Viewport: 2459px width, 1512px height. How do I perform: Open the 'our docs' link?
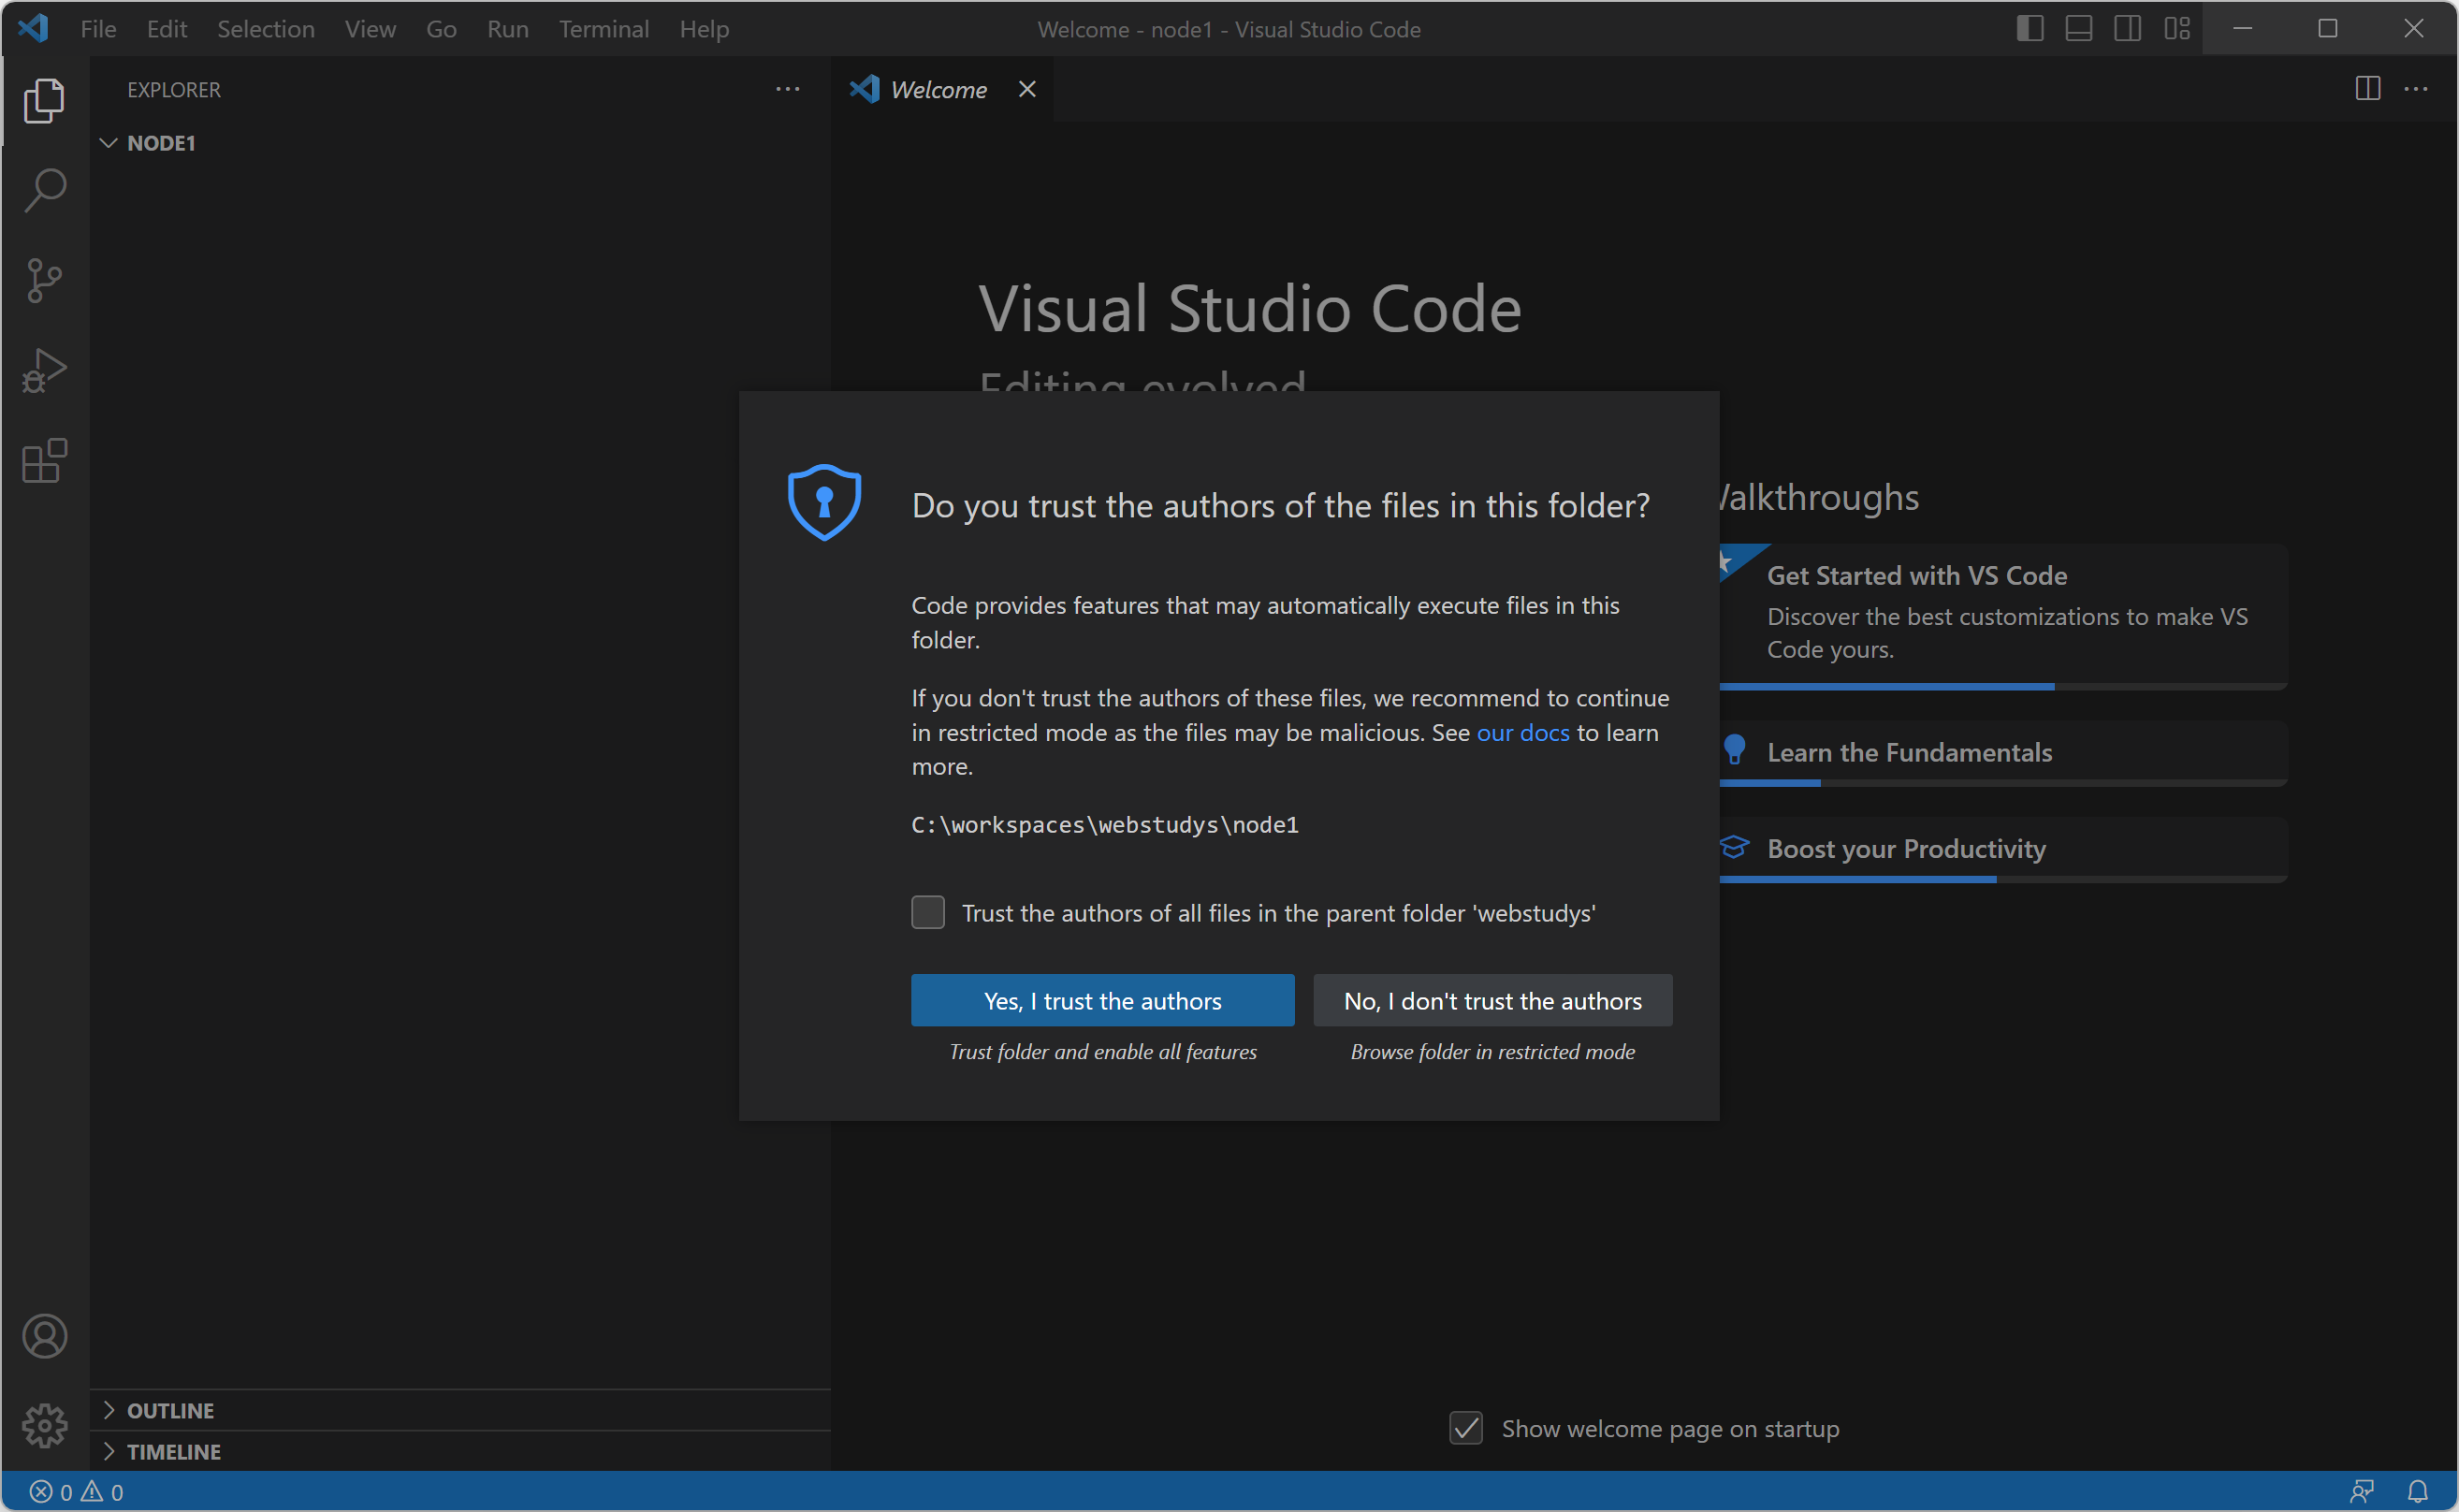point(1522,732)
